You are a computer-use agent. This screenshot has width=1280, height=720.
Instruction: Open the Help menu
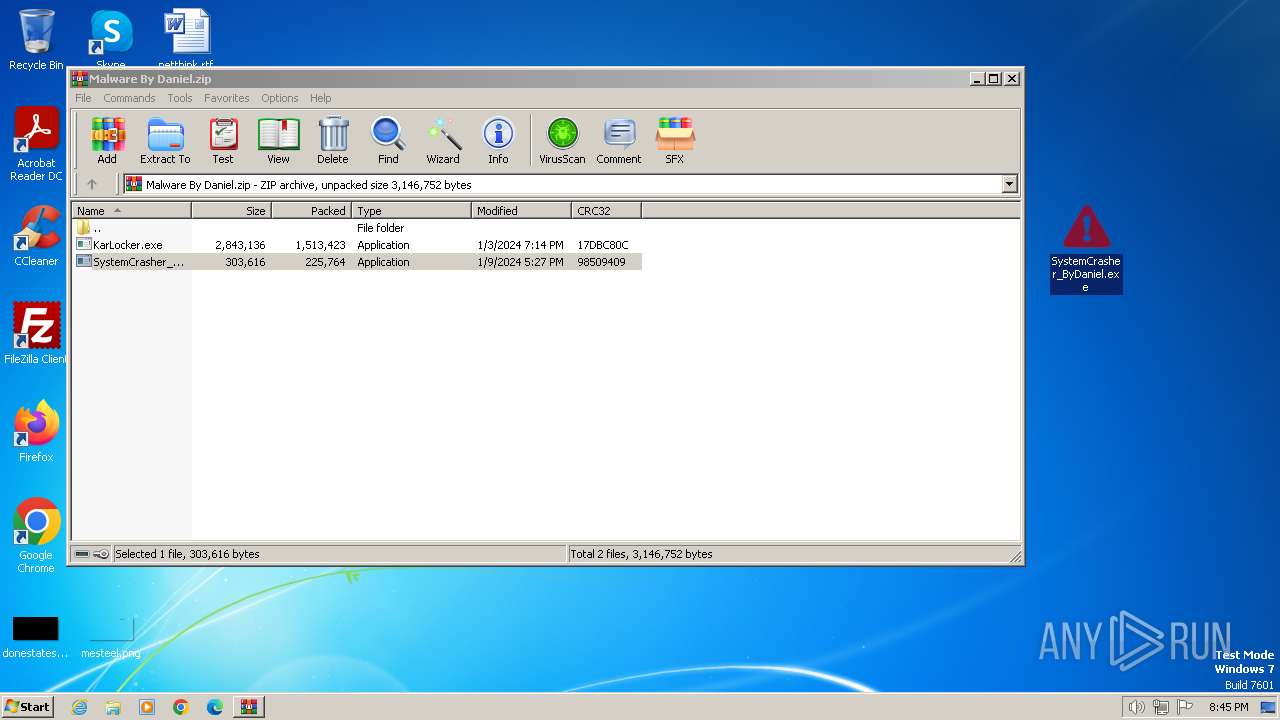(320, 98)
